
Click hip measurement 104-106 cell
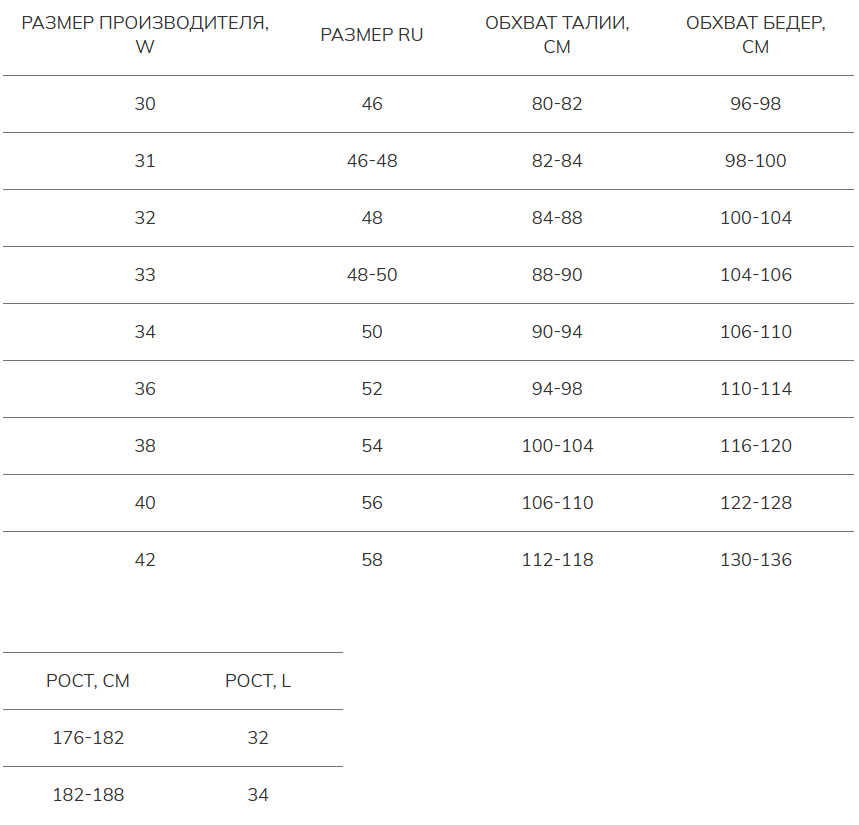pyautogui.click(x=756, y=275)
